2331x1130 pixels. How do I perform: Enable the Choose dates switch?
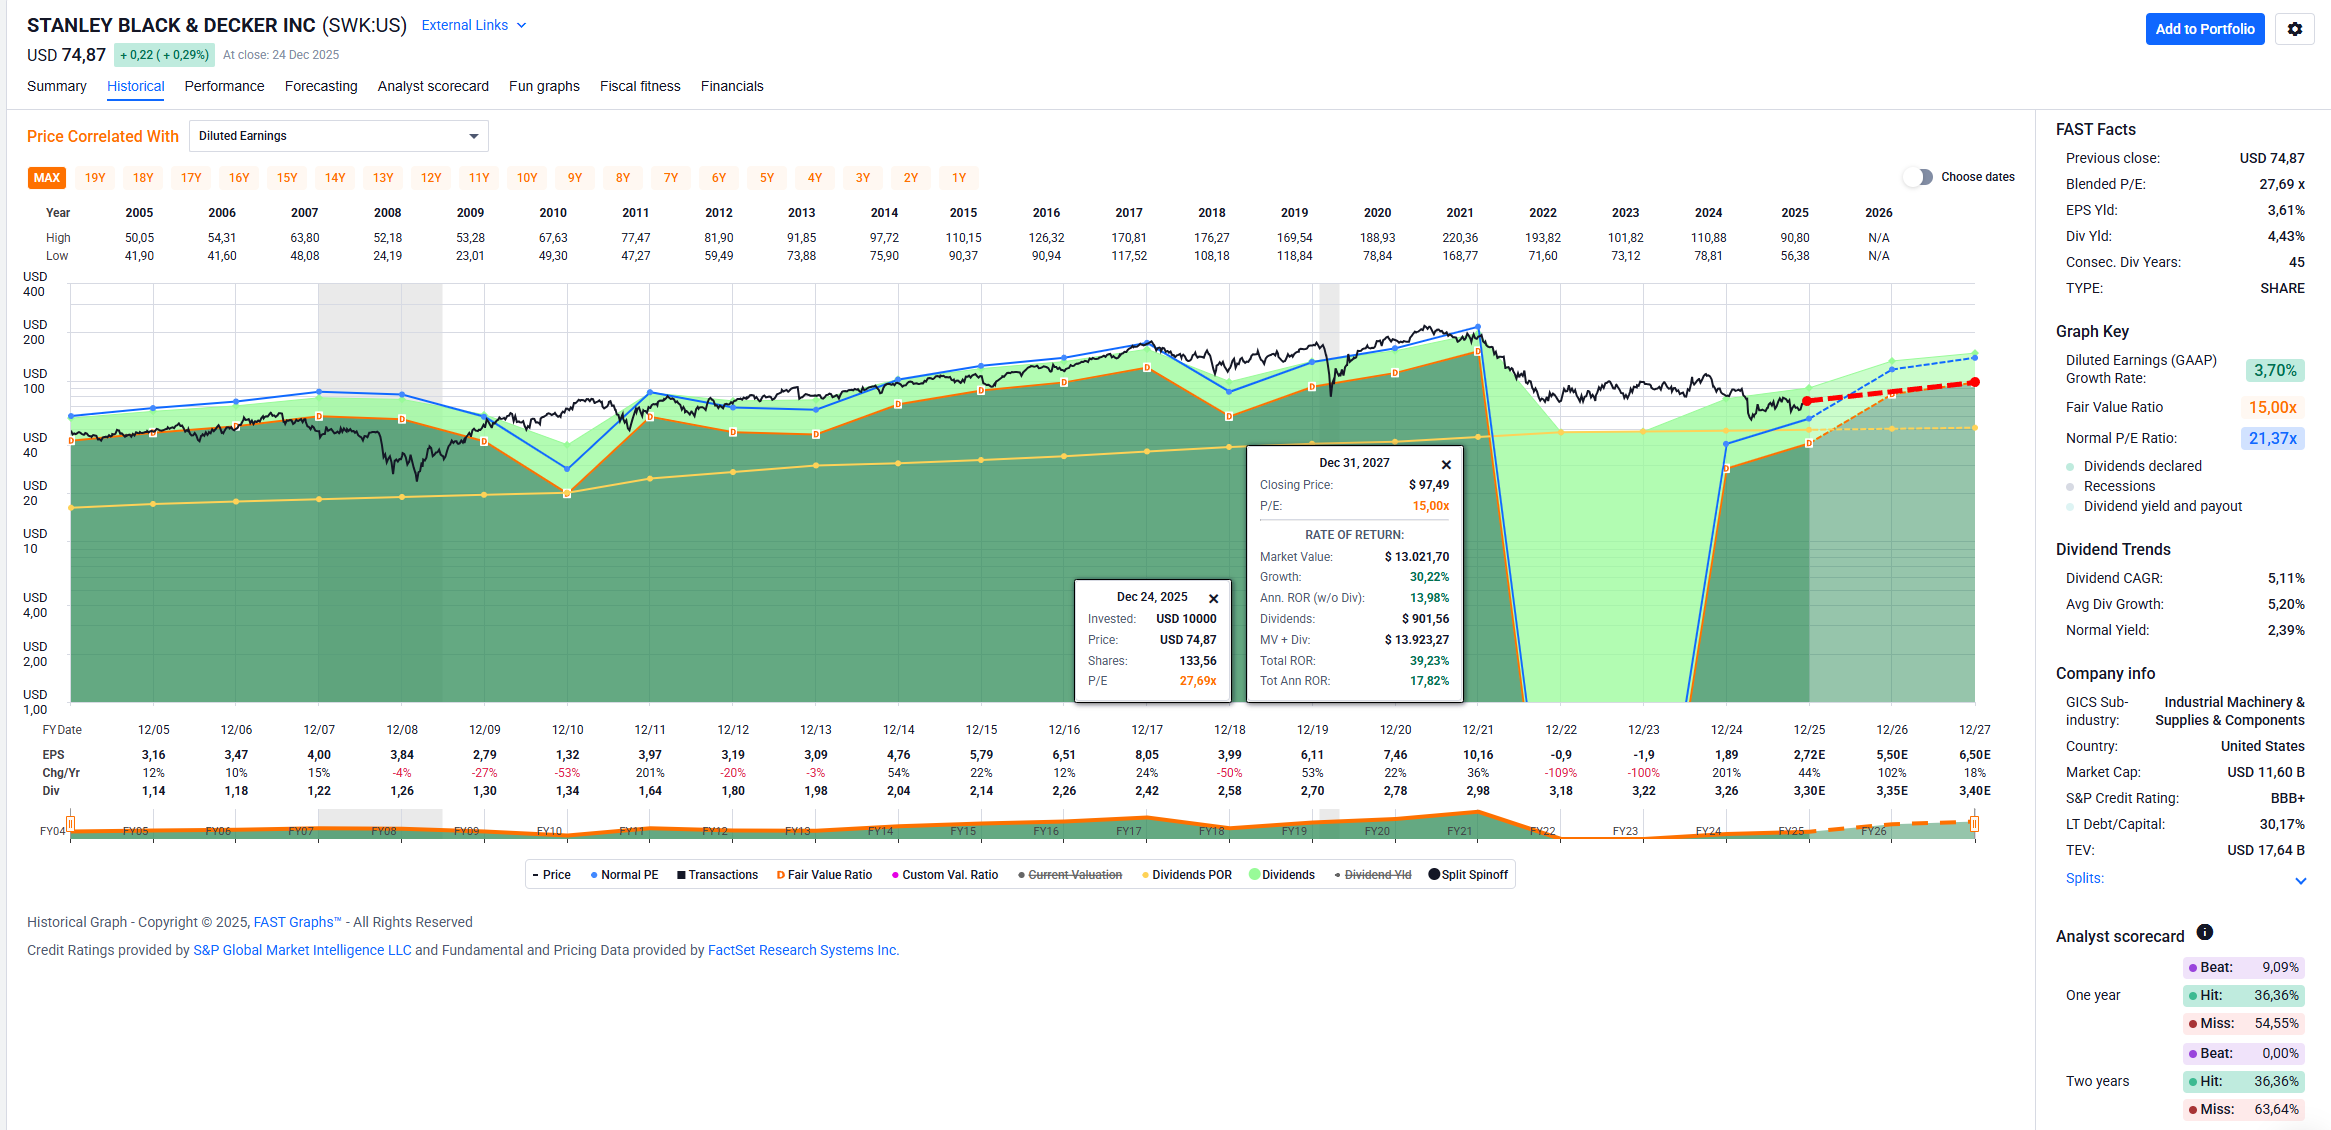(x=1918, y=177)
